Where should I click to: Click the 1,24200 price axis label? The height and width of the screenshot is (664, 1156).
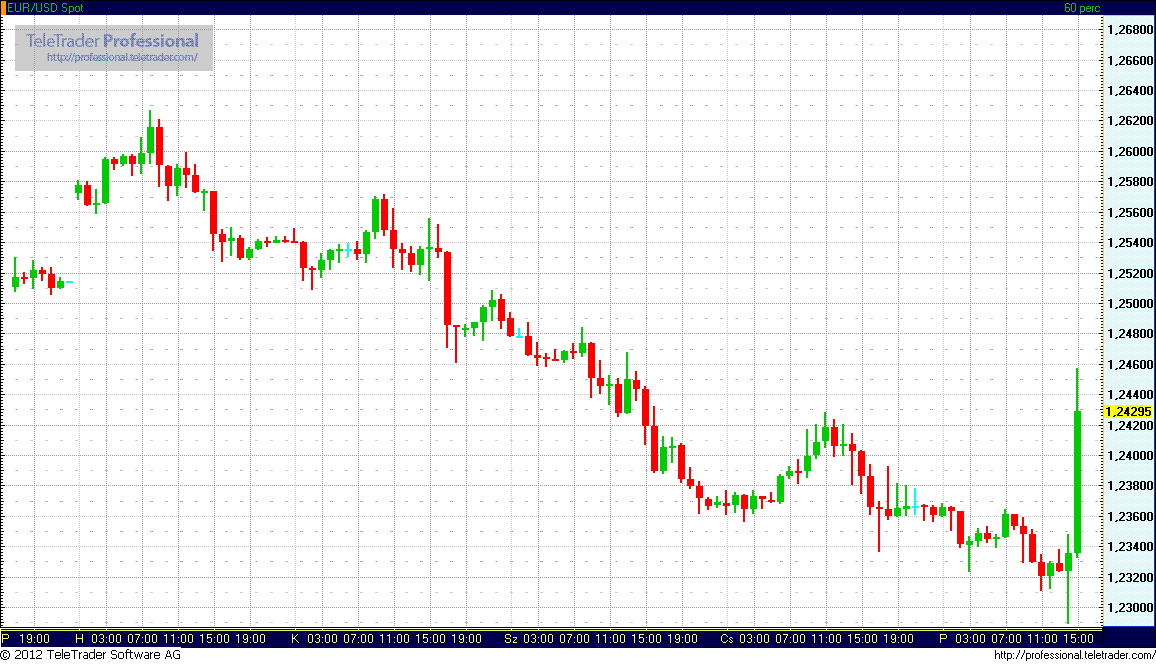pos(1129,425)
